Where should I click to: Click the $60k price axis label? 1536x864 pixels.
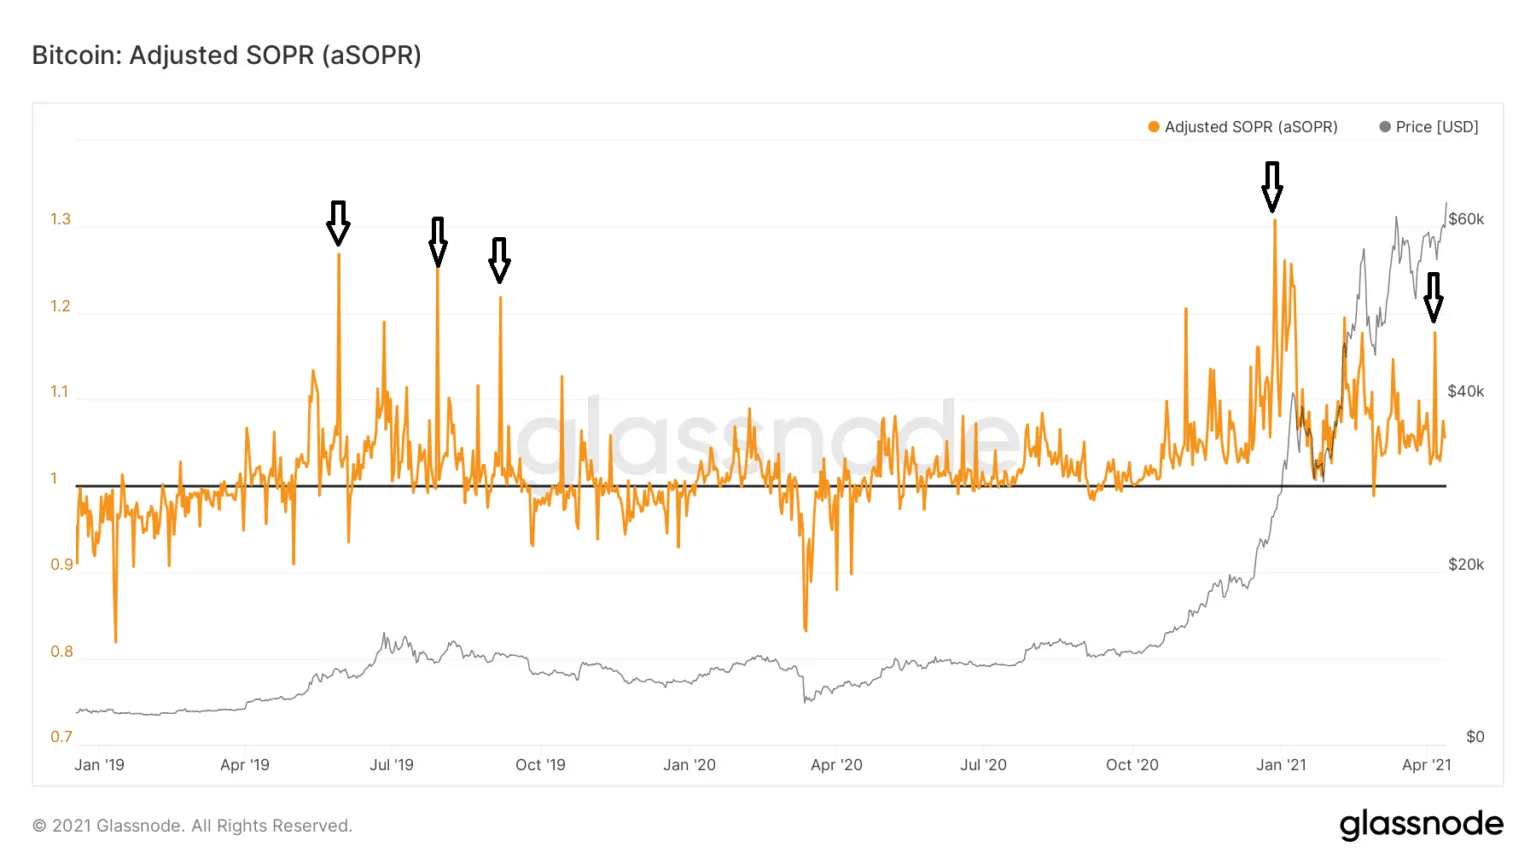tap(1466, 219)
